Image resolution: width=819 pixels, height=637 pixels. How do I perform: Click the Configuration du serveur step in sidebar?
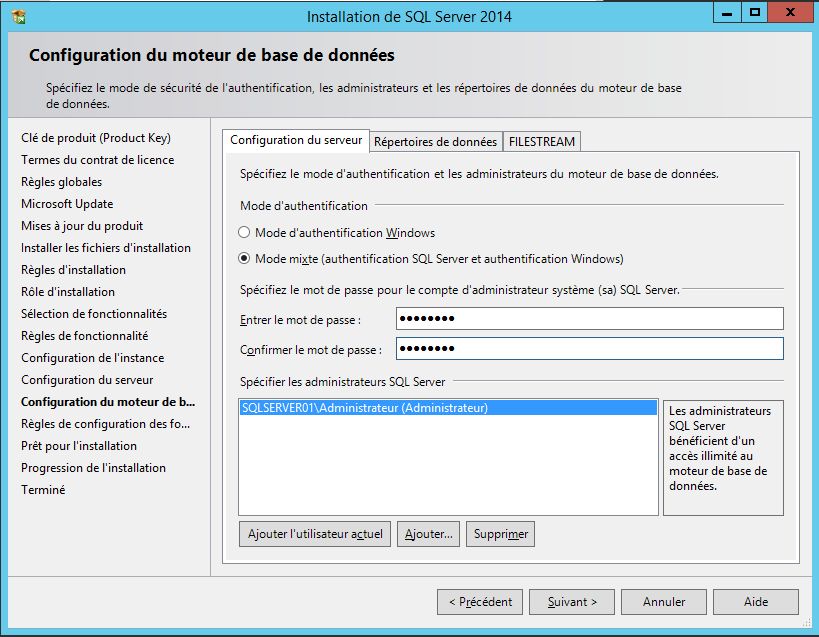[x=87, y=380]
